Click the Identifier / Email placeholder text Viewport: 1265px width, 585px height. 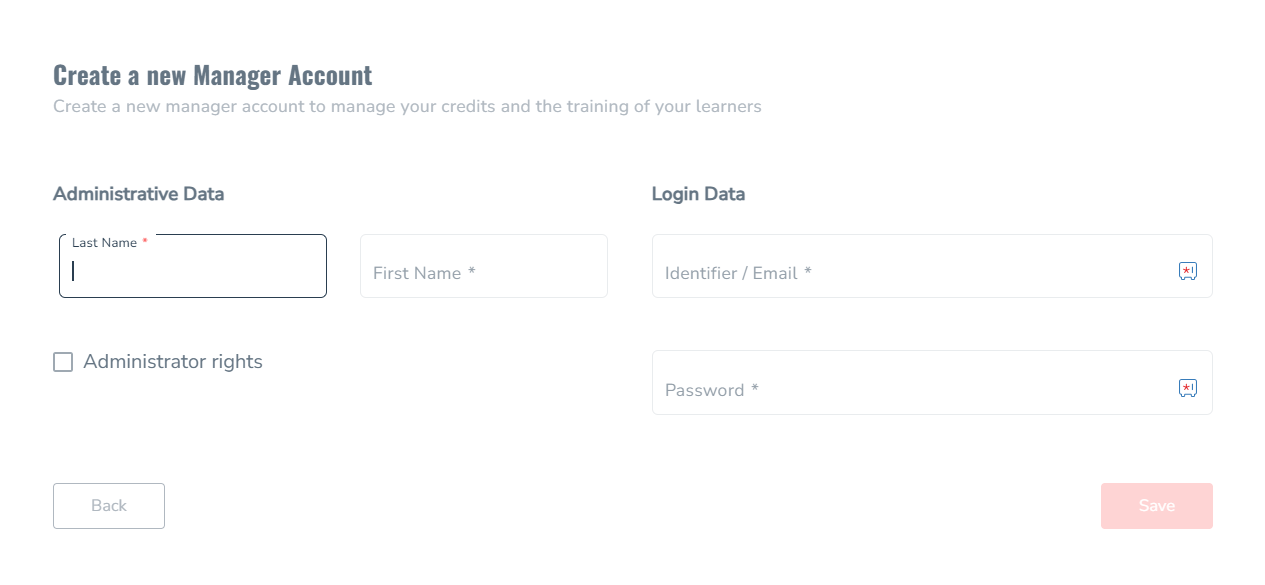(731, 273)
